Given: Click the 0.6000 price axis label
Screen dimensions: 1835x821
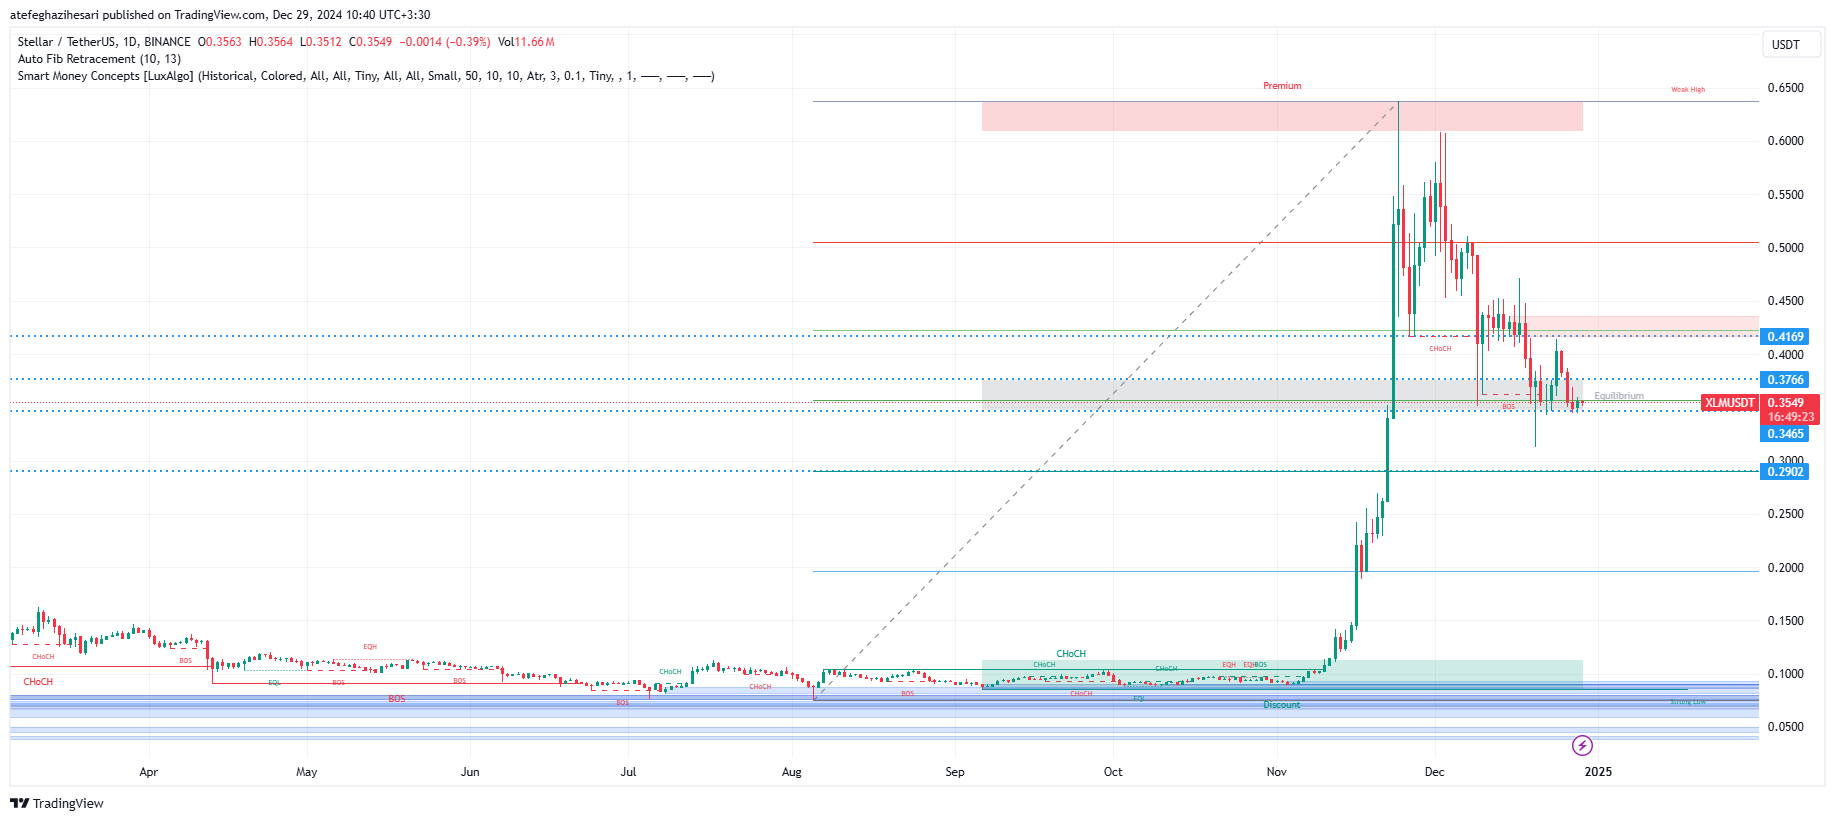Looking at the screenshot, I should (1785, 141).
